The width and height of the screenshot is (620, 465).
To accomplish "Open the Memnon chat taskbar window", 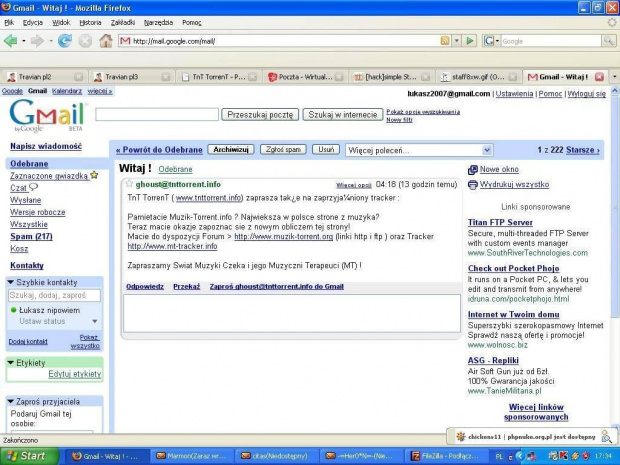I will [192, 456].
